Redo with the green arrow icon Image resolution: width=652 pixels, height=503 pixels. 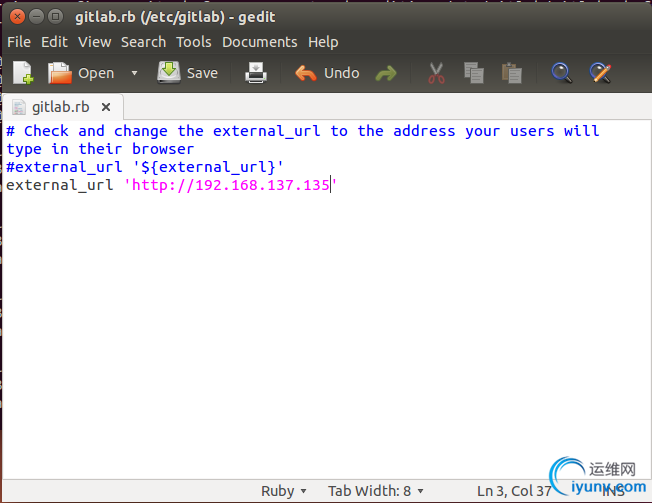(x=386, y=74)
